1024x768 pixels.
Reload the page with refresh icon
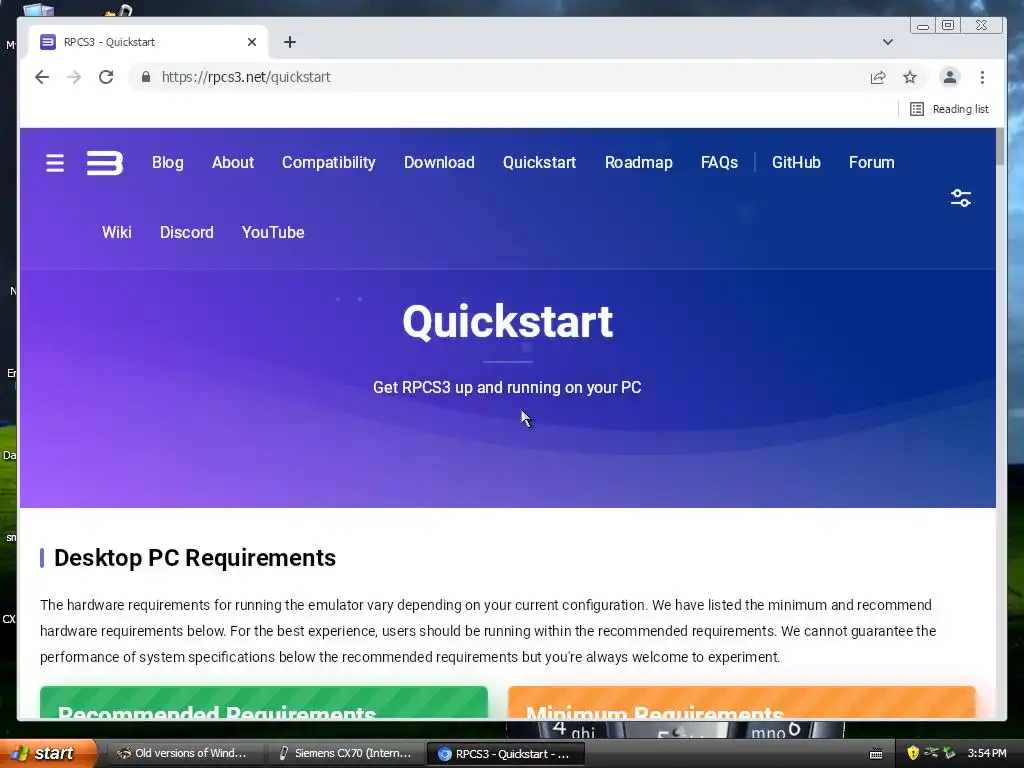click(x=106, y=77)
